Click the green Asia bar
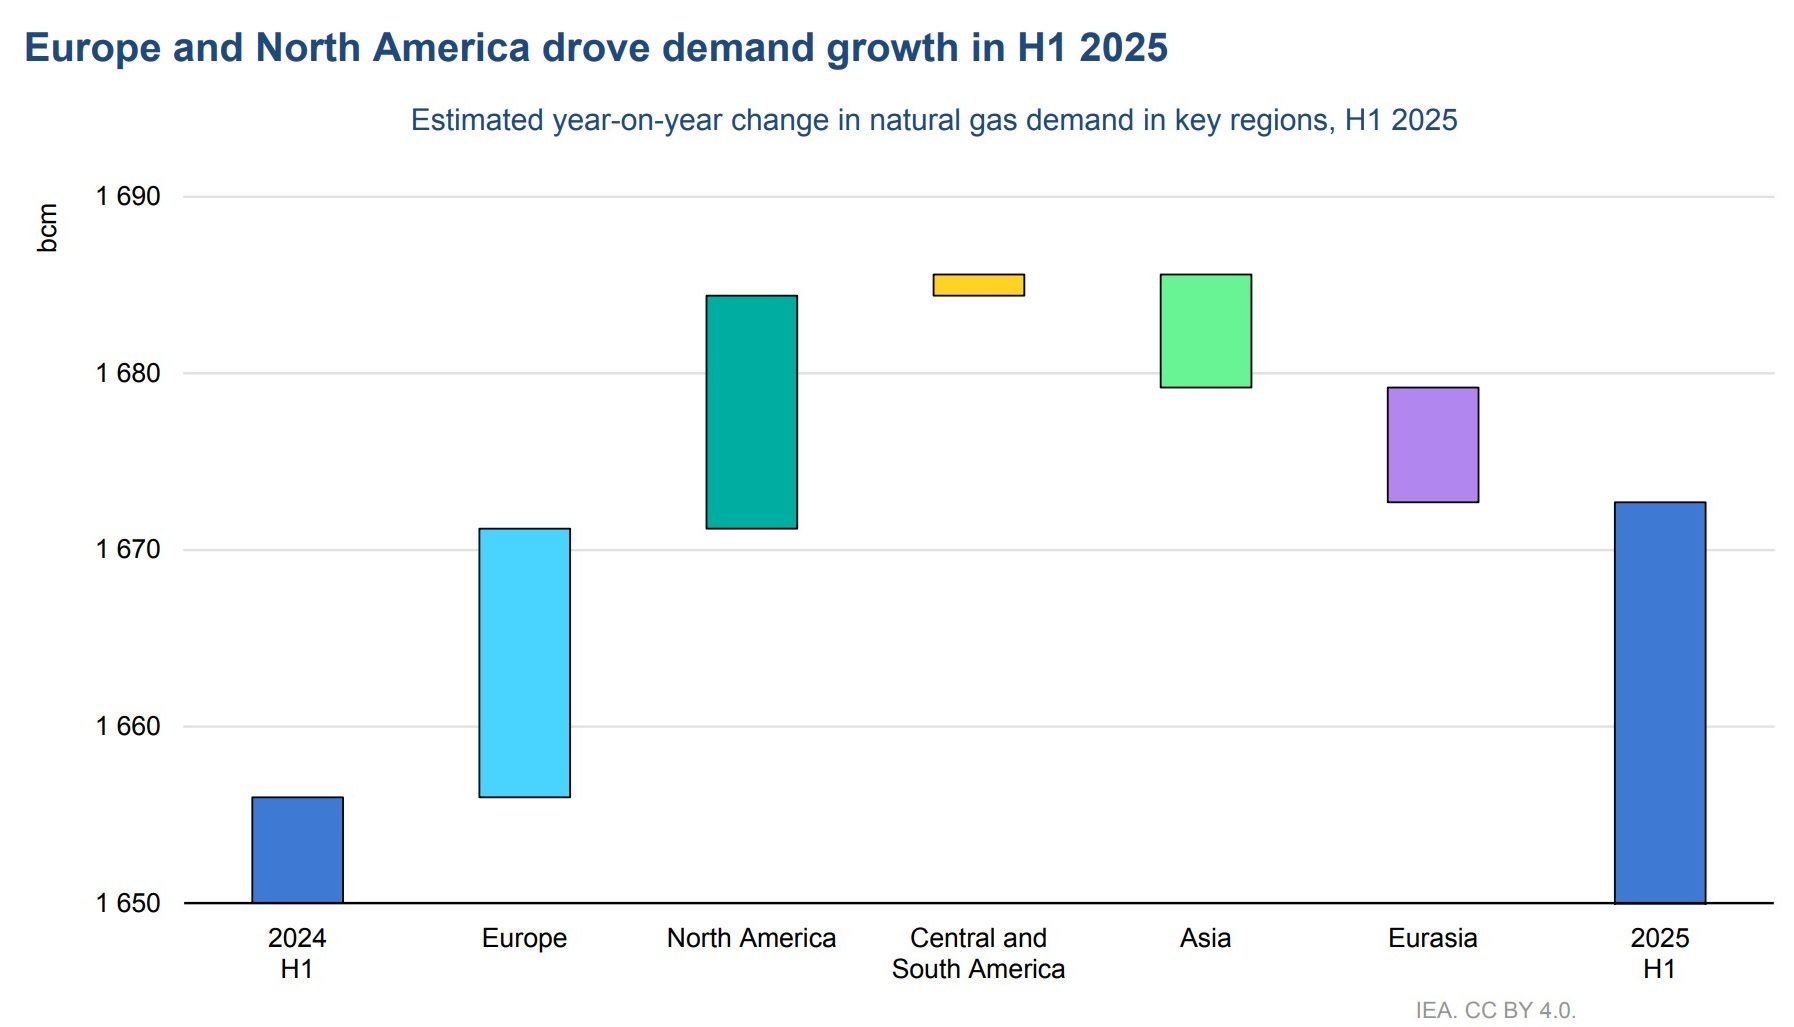Image resolution: width=1794 pixels, height=1027 pixels. tap(1205, 331)
